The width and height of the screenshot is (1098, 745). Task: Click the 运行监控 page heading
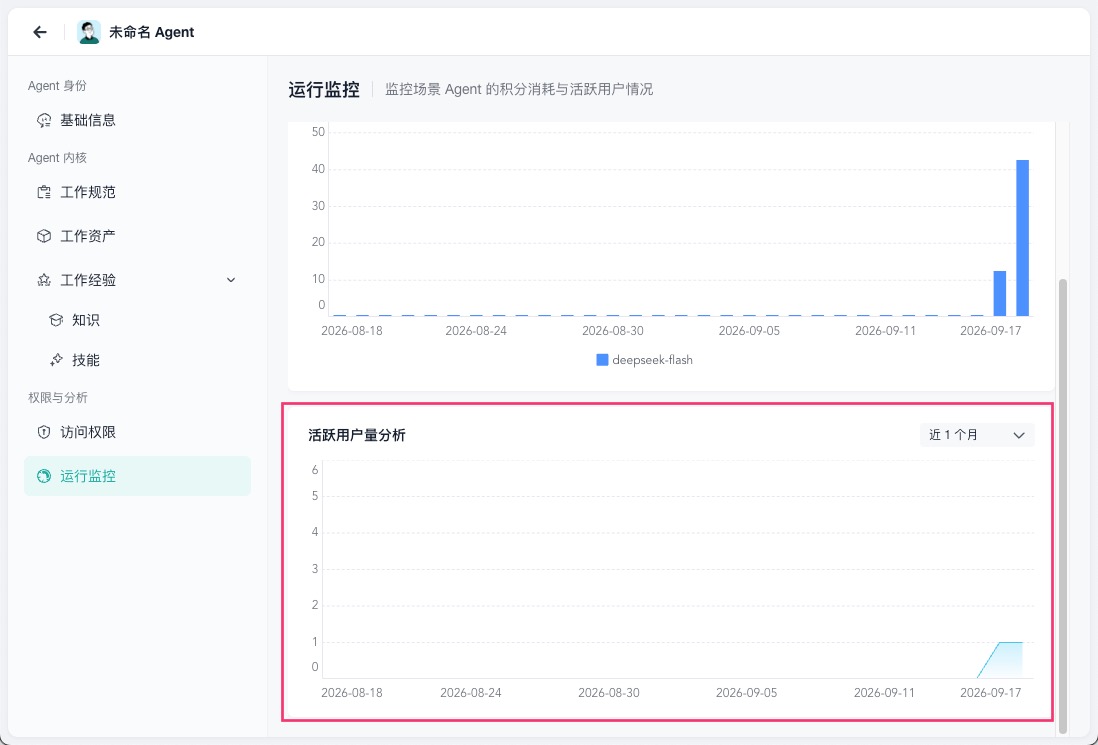324,90
